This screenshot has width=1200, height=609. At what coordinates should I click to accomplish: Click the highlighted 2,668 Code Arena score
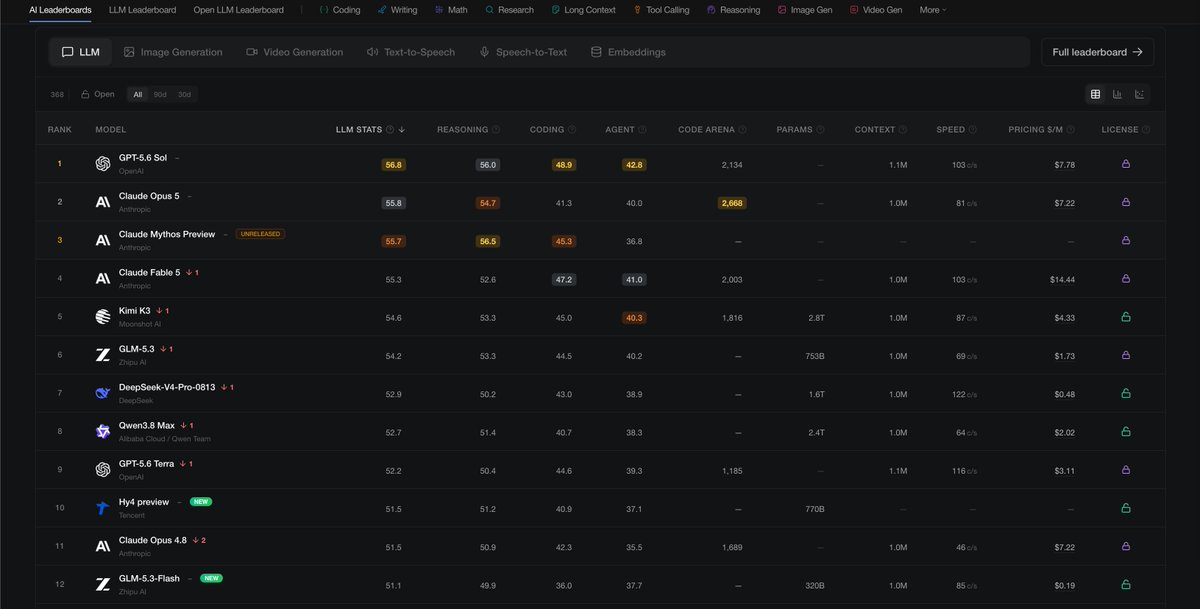click(732, 203)
